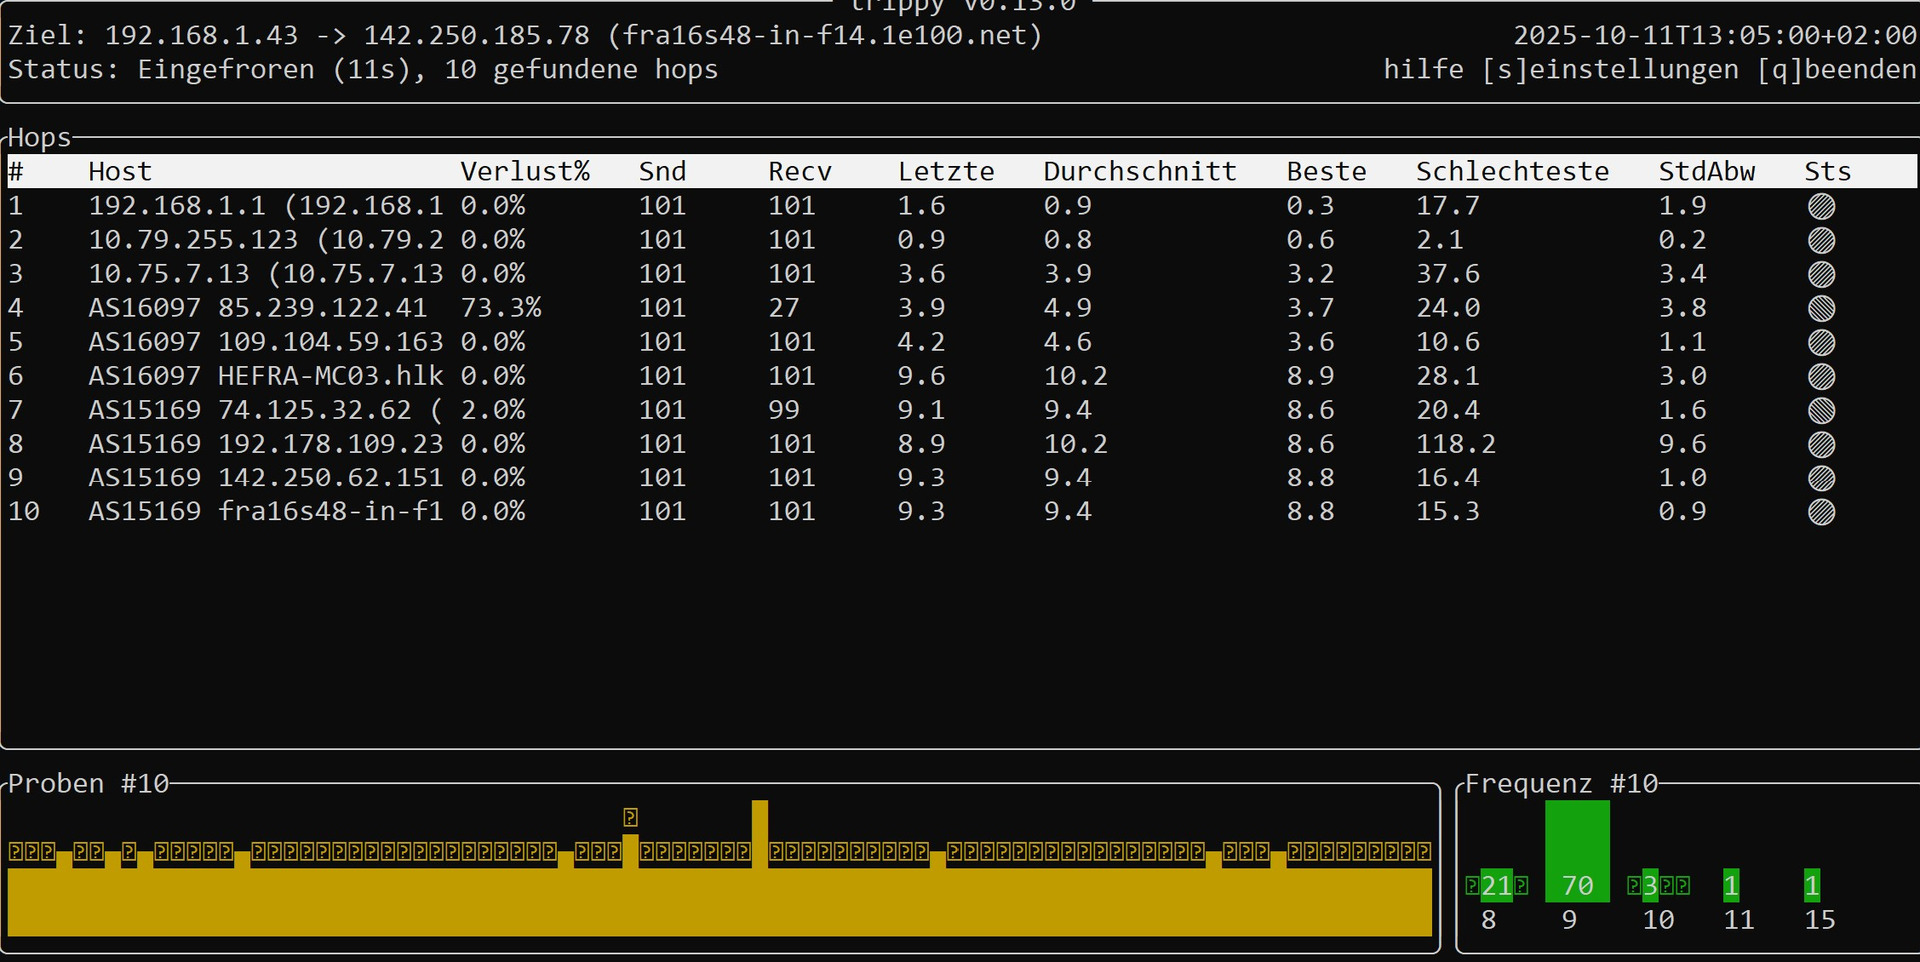Click status icon of hop 3 row
Viewport: 1920px width, 962px height.
coord(1821,274)
